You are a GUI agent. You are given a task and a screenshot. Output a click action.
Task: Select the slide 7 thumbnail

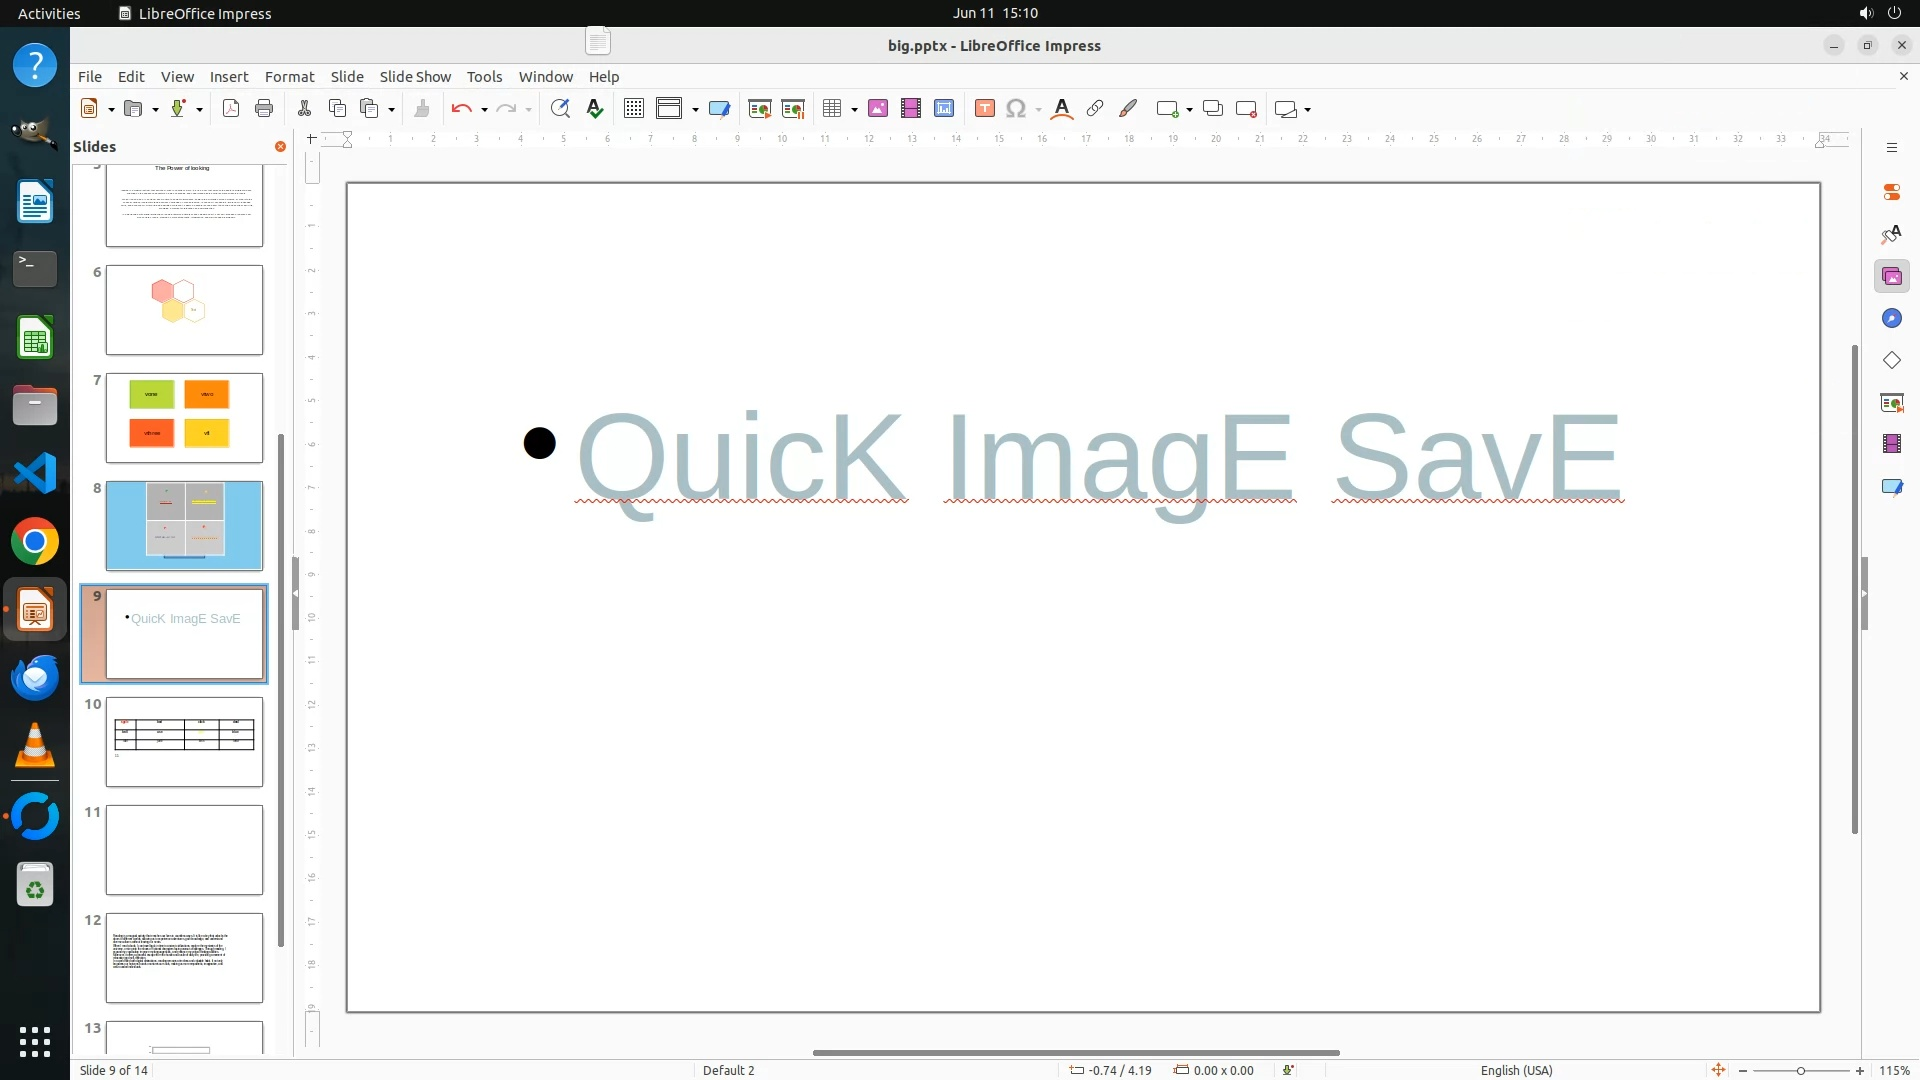[x=184, y=418]
